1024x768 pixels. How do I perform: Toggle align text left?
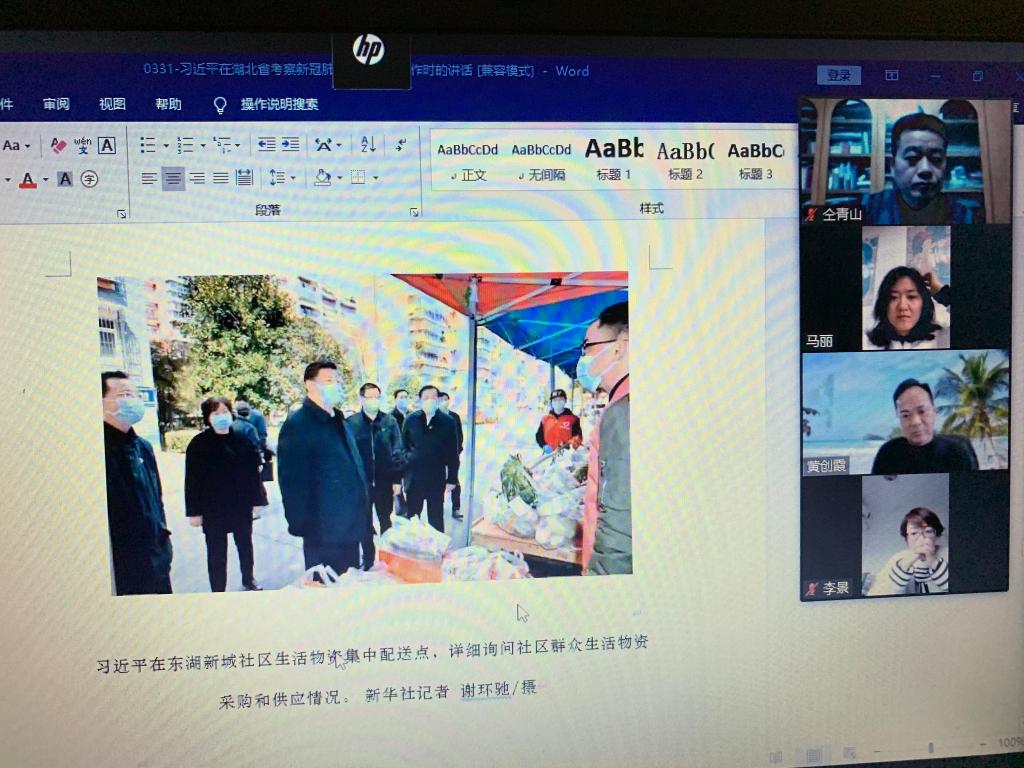click(x=149, y=178)
